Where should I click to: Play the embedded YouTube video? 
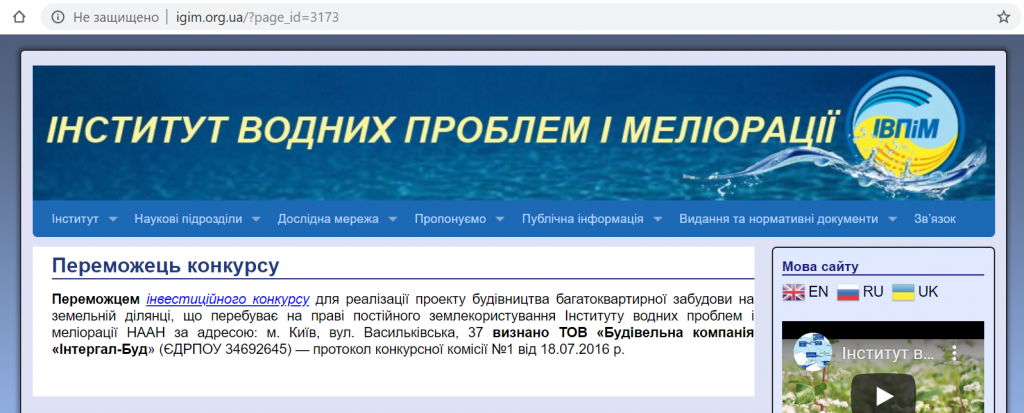click(x=882, y=395)
